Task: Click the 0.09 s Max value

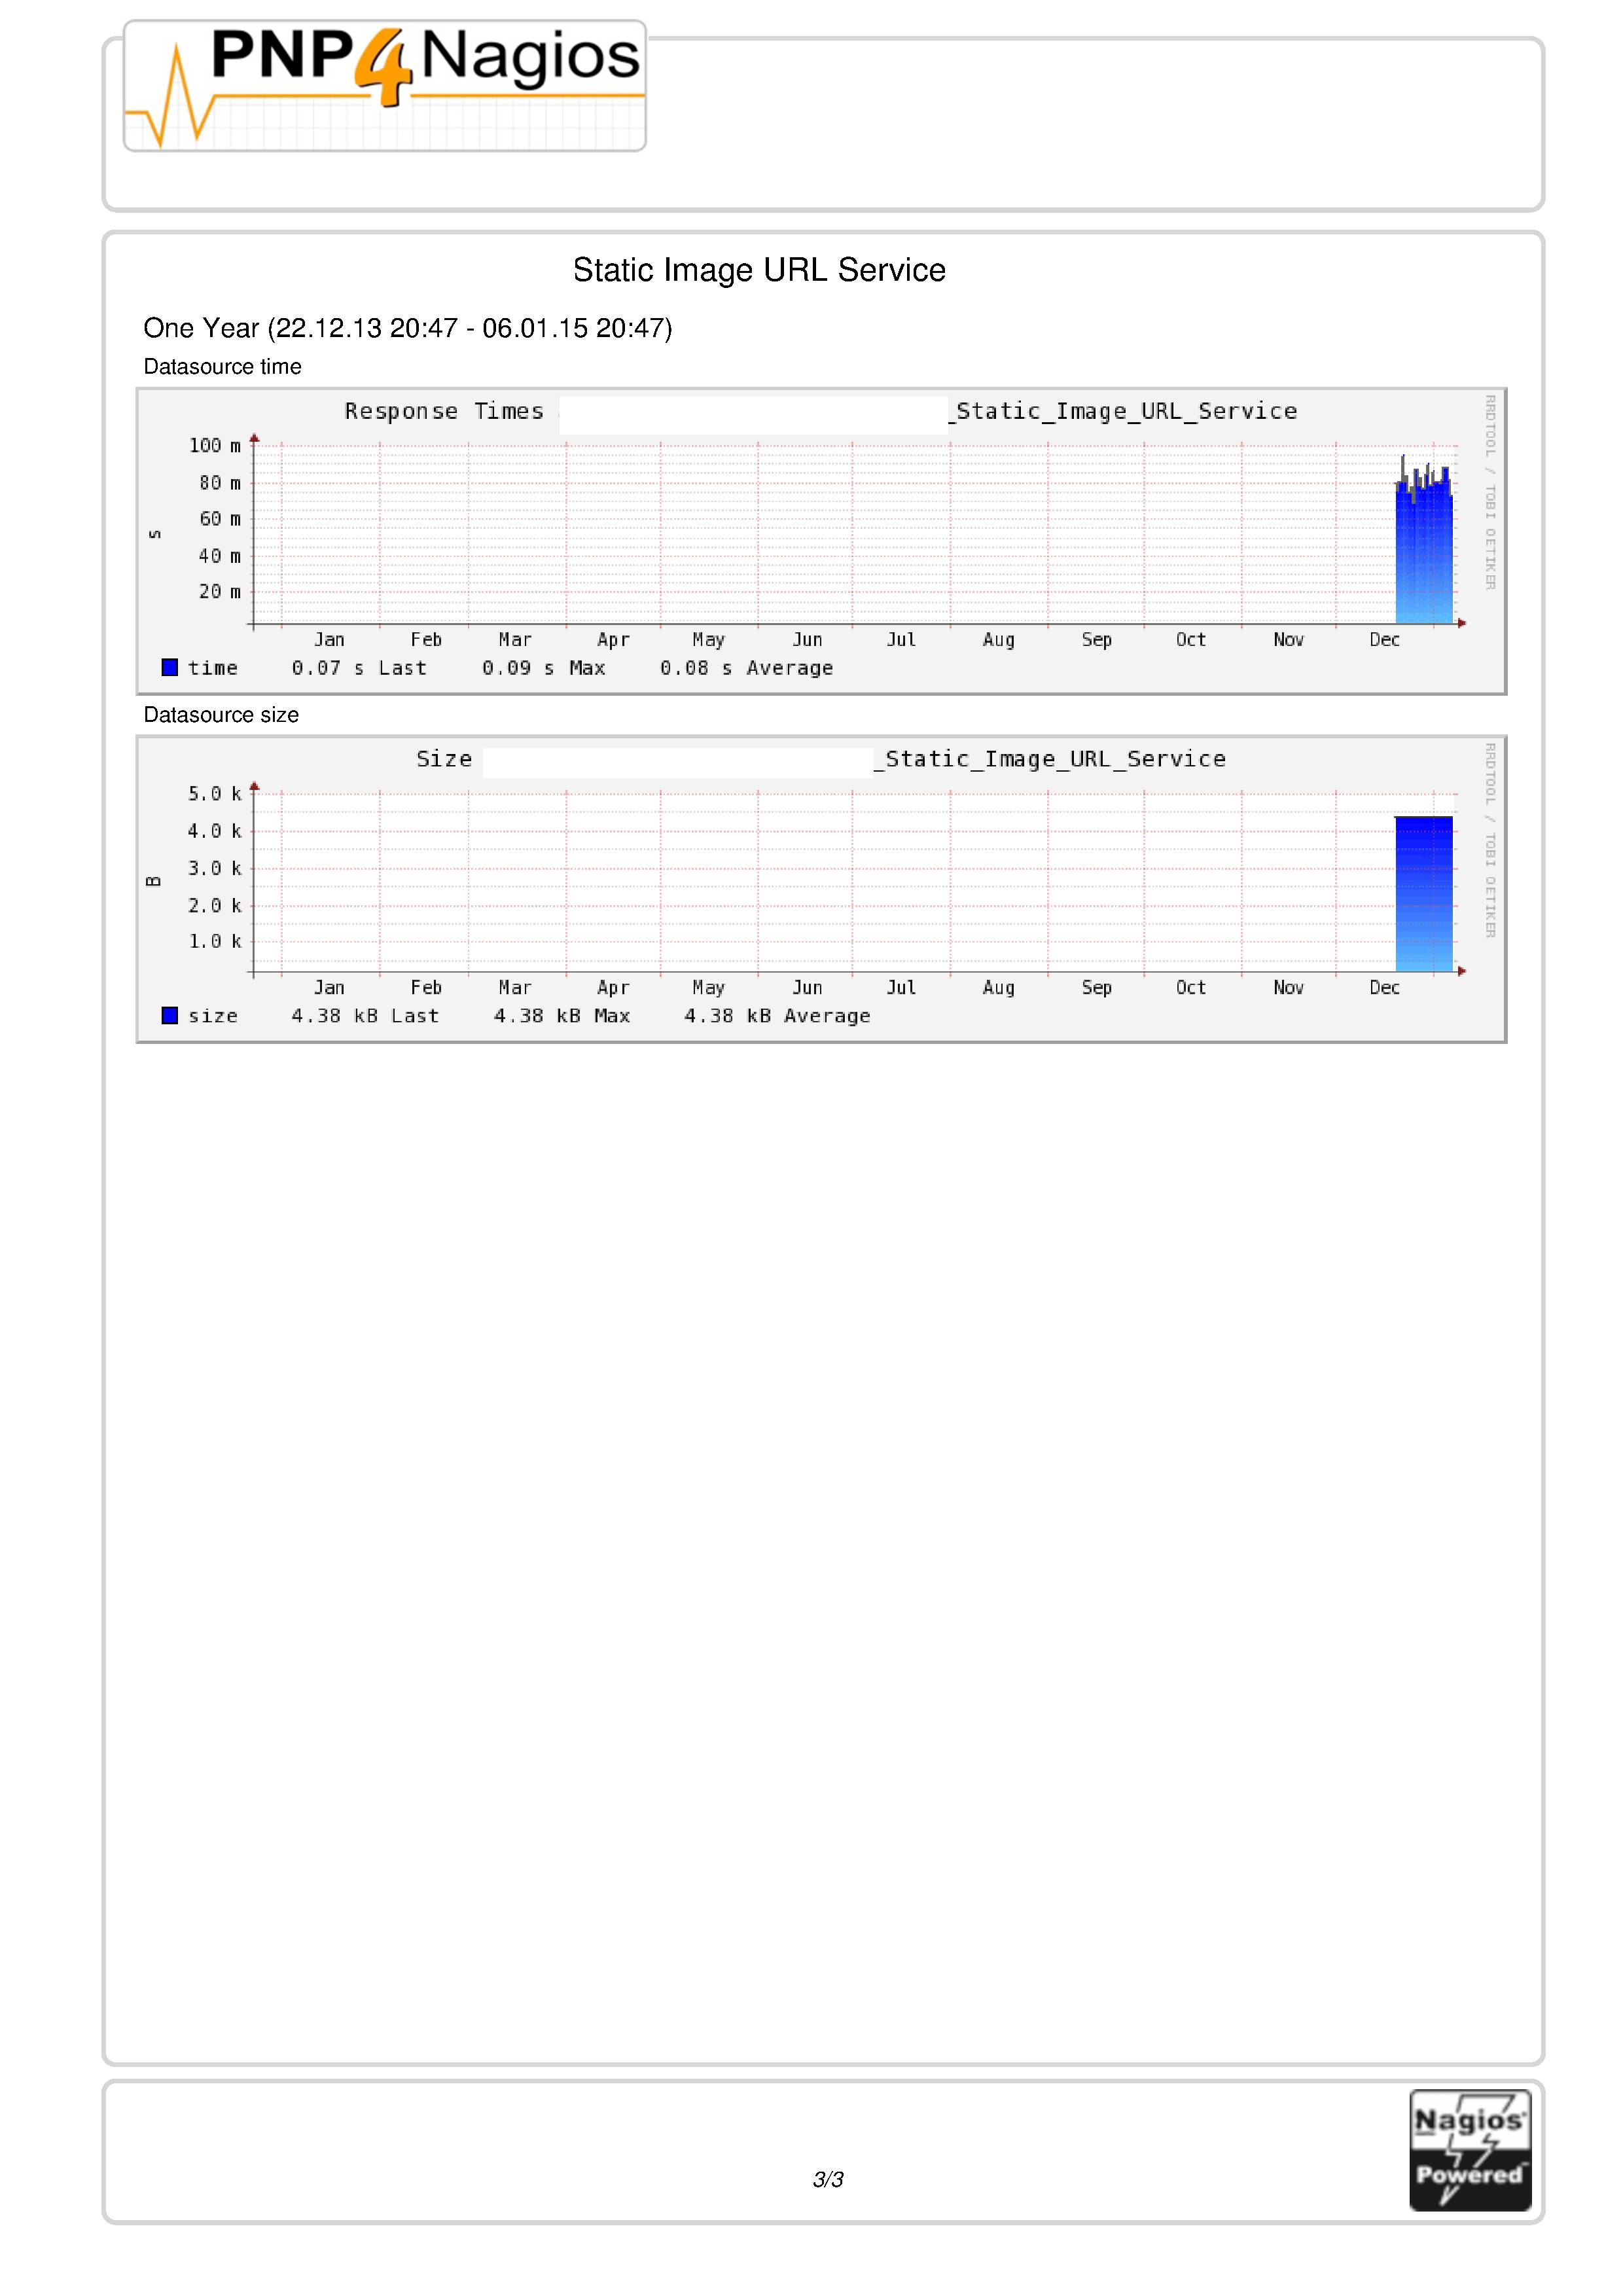Action: click(543, 668)
